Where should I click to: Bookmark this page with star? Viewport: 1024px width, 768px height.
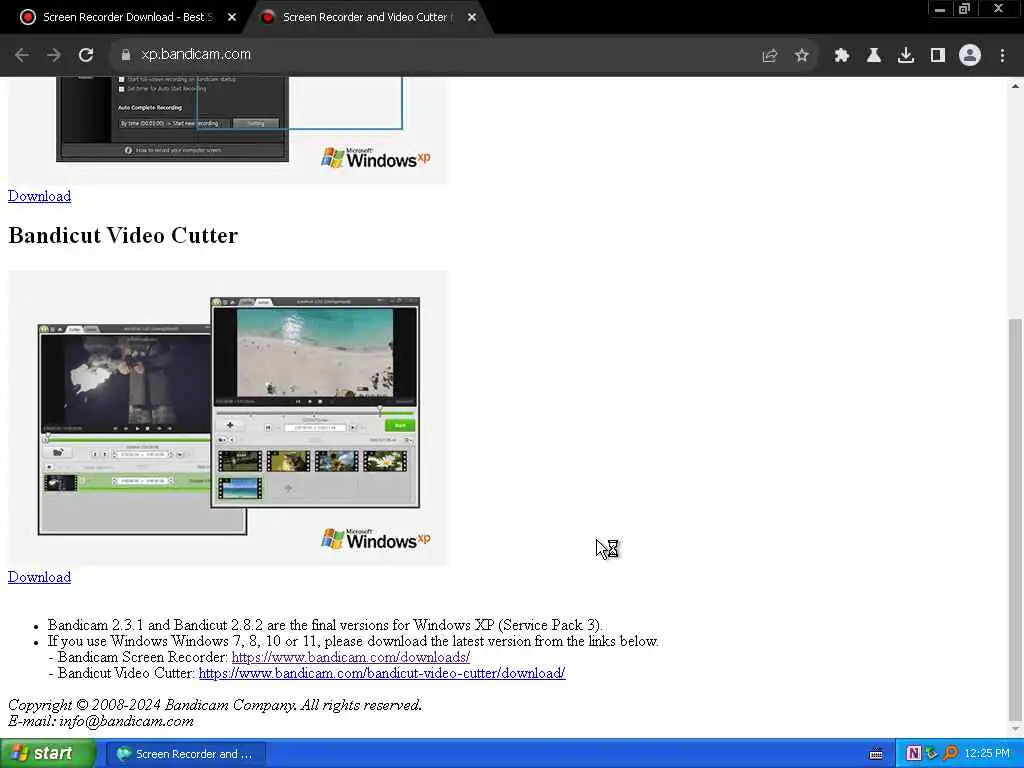click(x=802, y=56)
